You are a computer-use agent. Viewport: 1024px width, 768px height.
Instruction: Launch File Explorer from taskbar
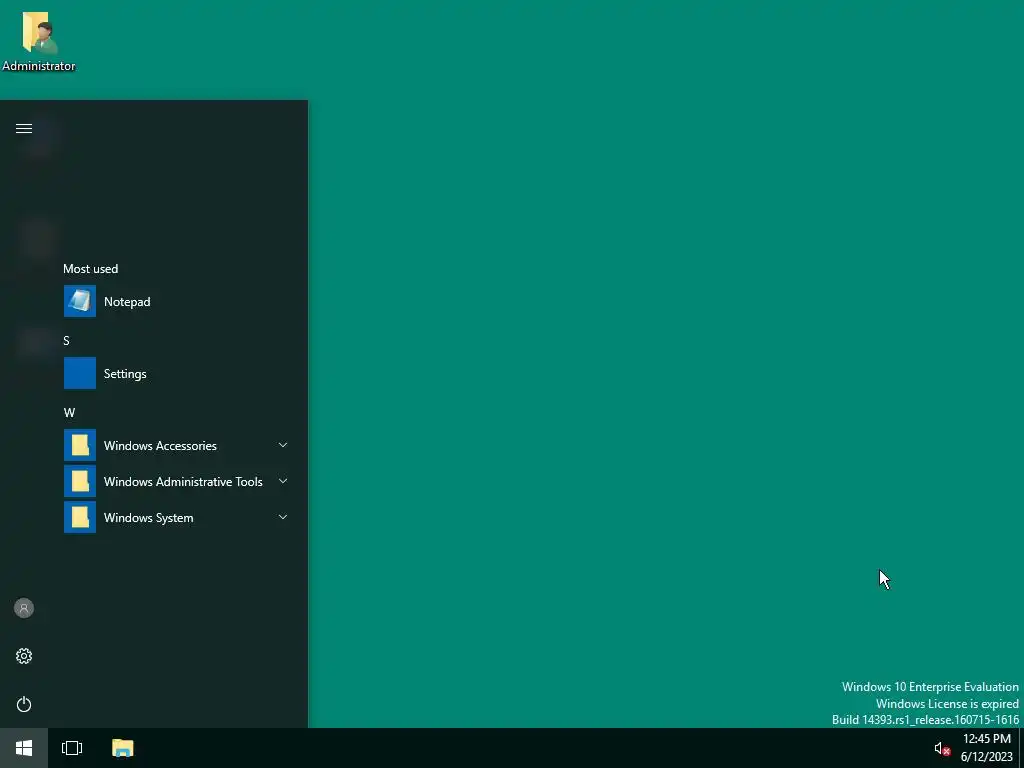pos(122,748)
